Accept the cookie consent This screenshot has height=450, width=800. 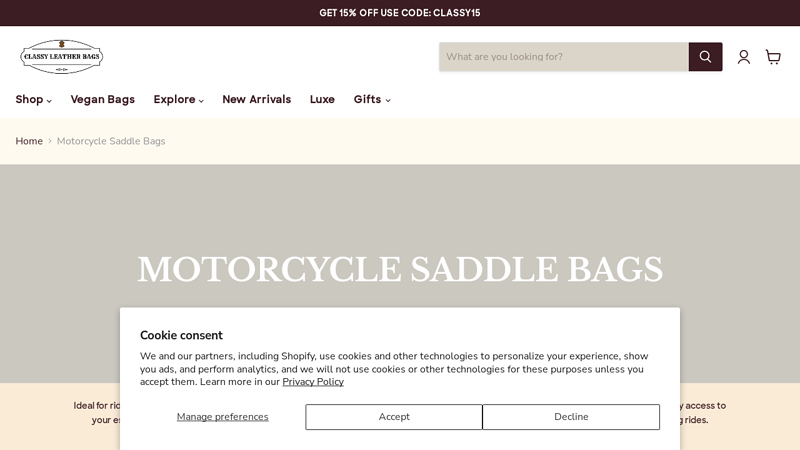click(394, 417)
